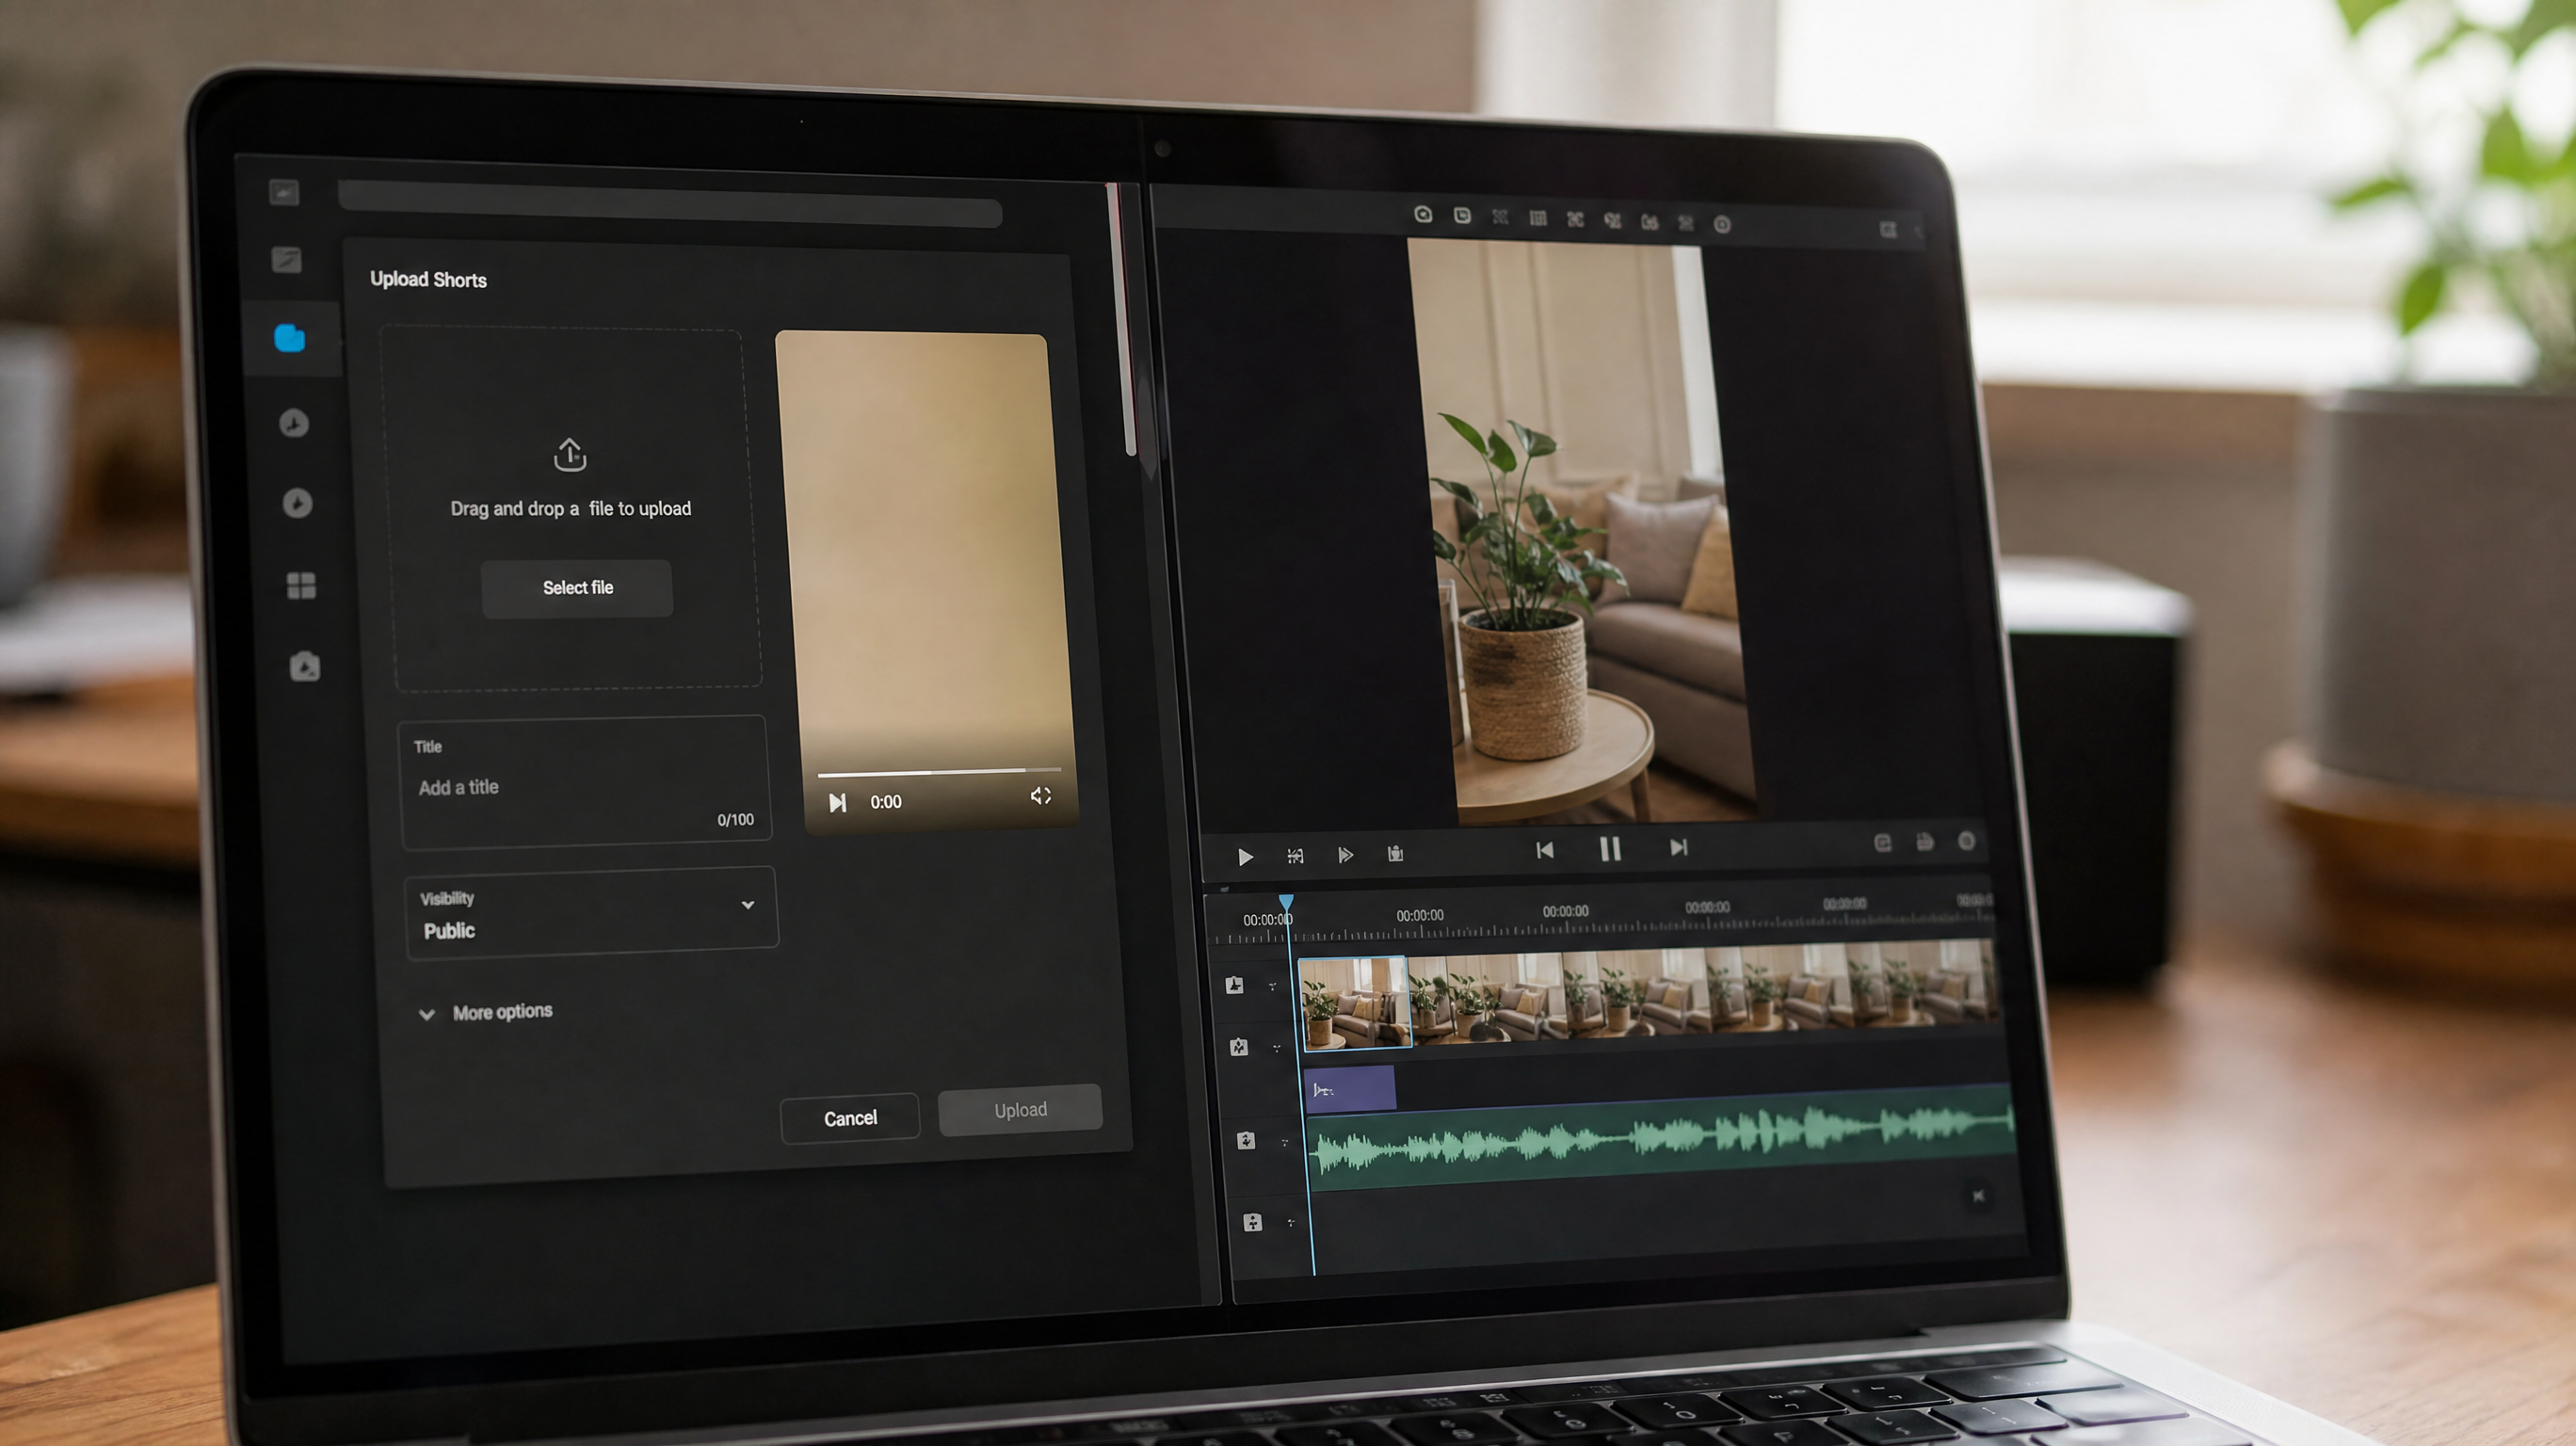Click the Upload button
This screenshot has height=1446, width=2576.
pos(1020,1110)
